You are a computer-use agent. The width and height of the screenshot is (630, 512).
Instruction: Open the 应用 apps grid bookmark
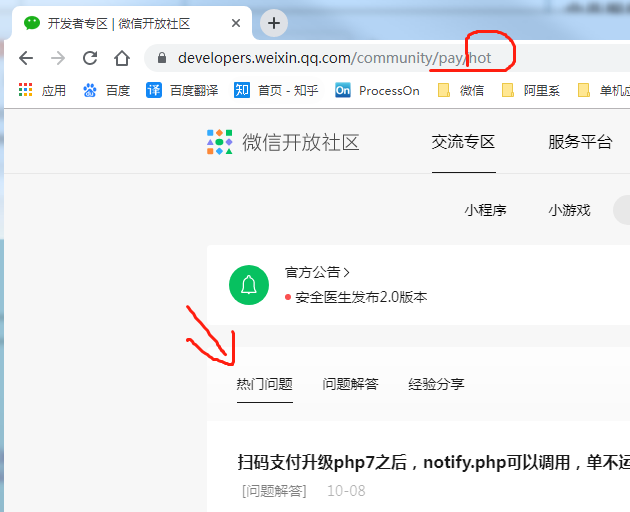click(x=42, y=90)
